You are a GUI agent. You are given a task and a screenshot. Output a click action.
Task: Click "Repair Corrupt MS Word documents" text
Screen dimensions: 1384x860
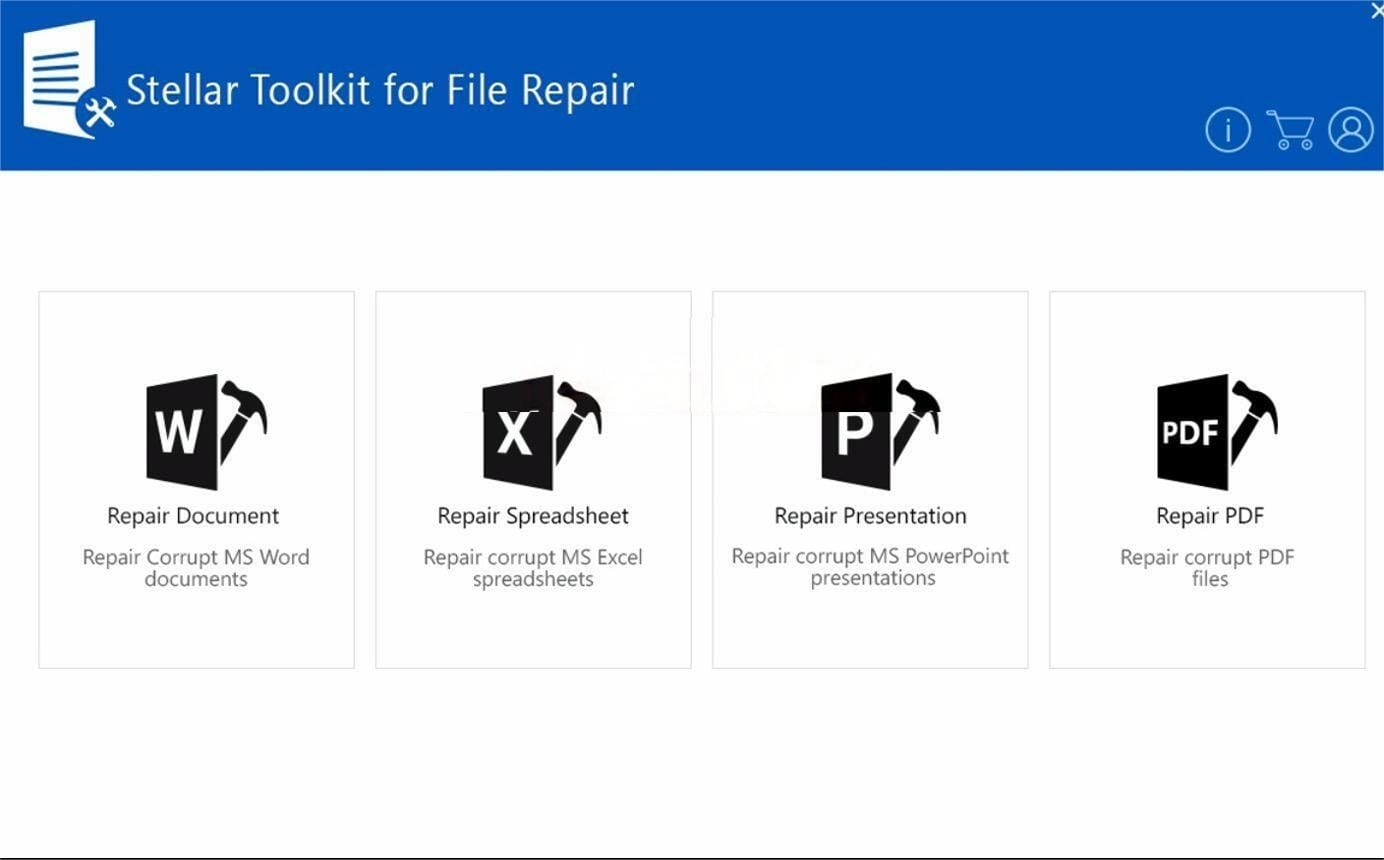196,568
